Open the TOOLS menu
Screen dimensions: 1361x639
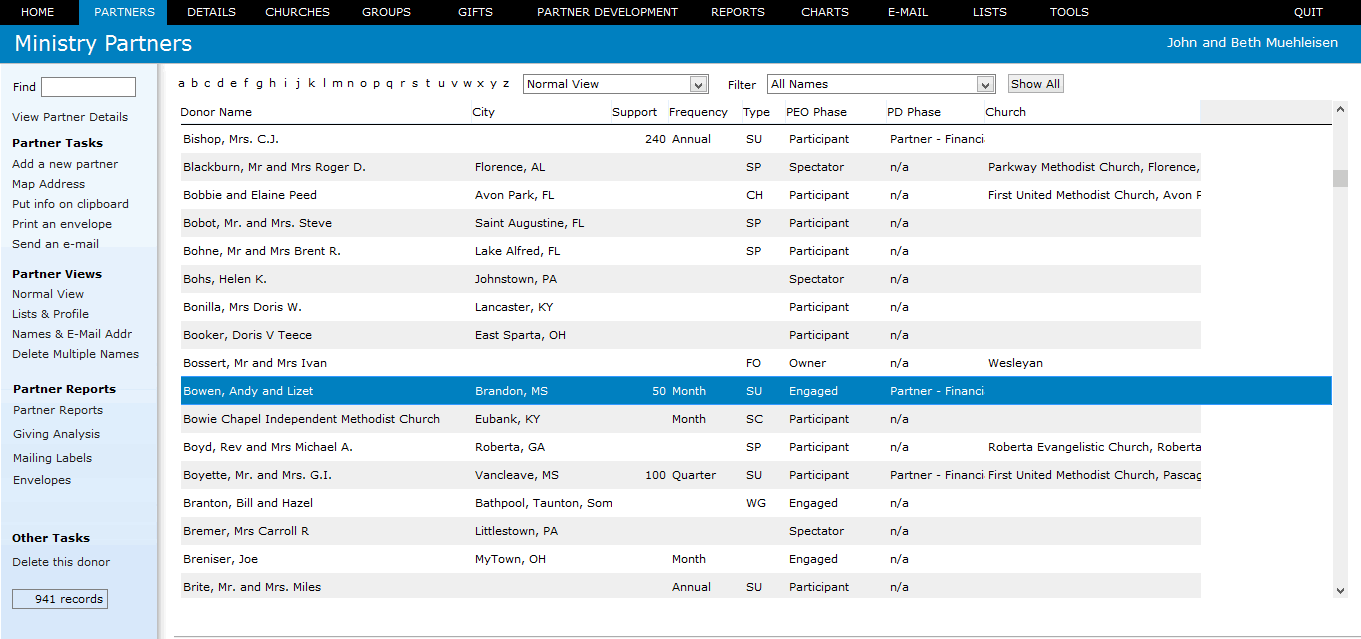(x=1069, y=12)
